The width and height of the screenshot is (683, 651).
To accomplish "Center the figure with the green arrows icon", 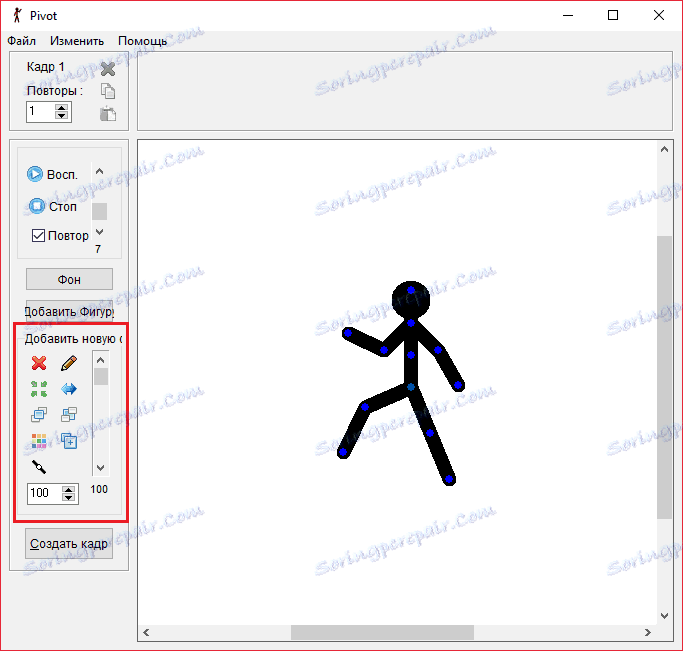I will click(x=39, y=389).
